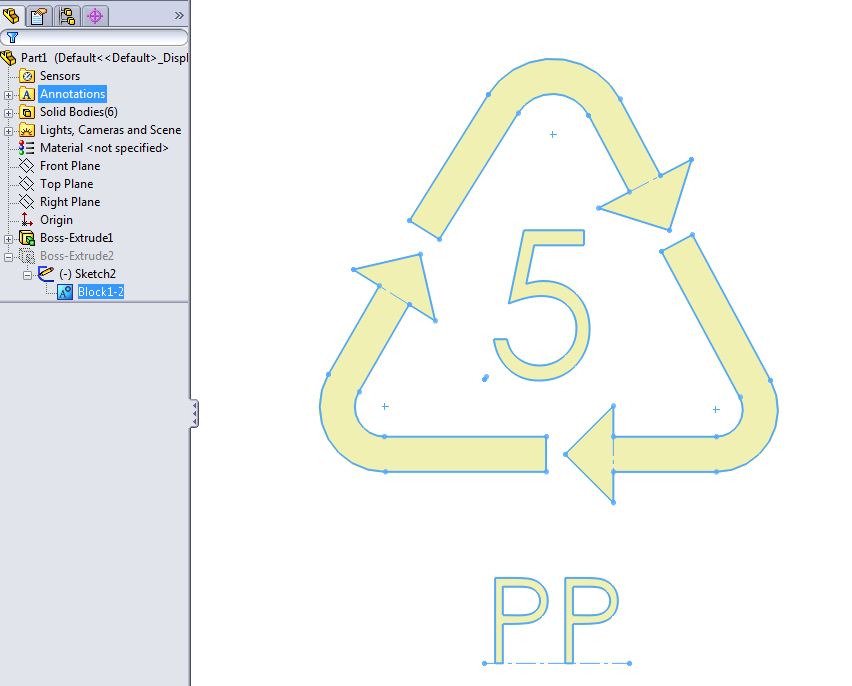Select the Annotations tree item
Screen dimensions: 852x686
(73, 93)
